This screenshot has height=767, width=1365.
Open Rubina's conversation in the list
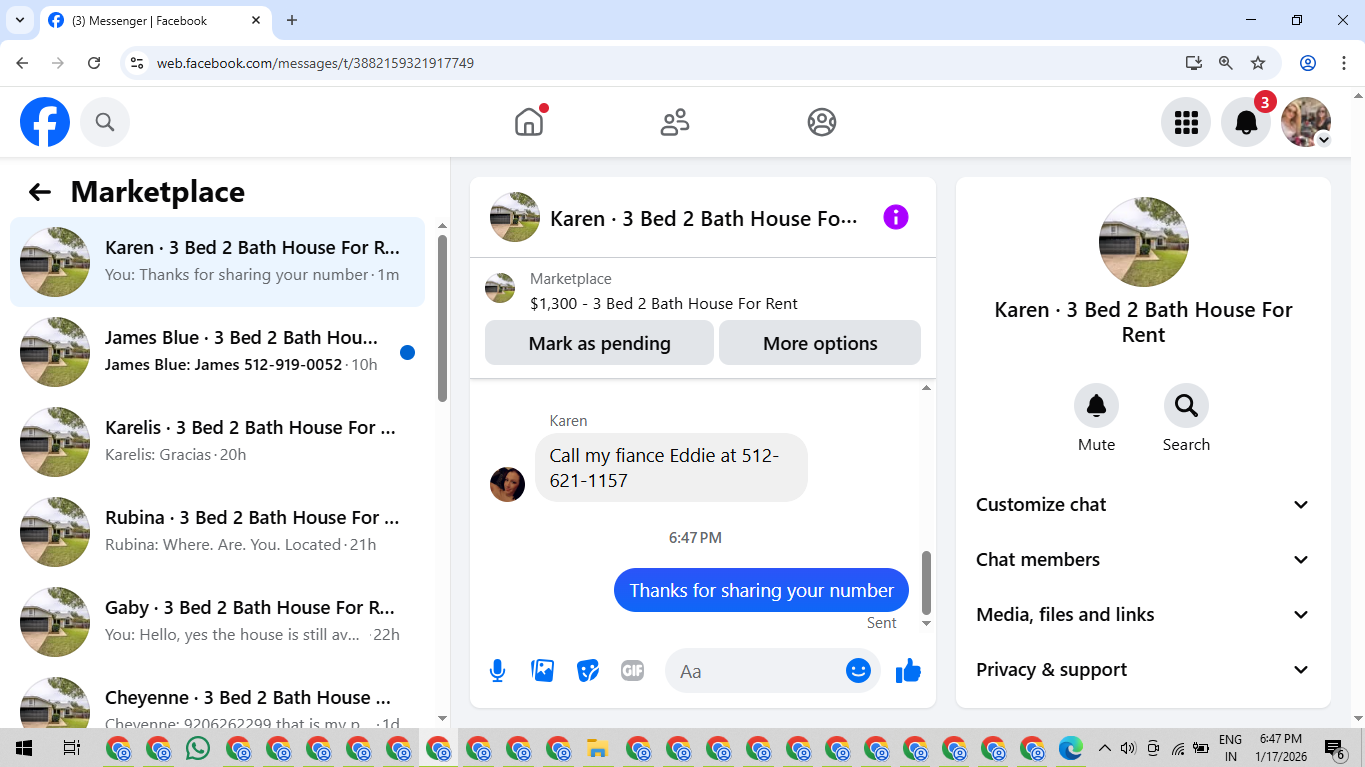[x=217, y=532]
